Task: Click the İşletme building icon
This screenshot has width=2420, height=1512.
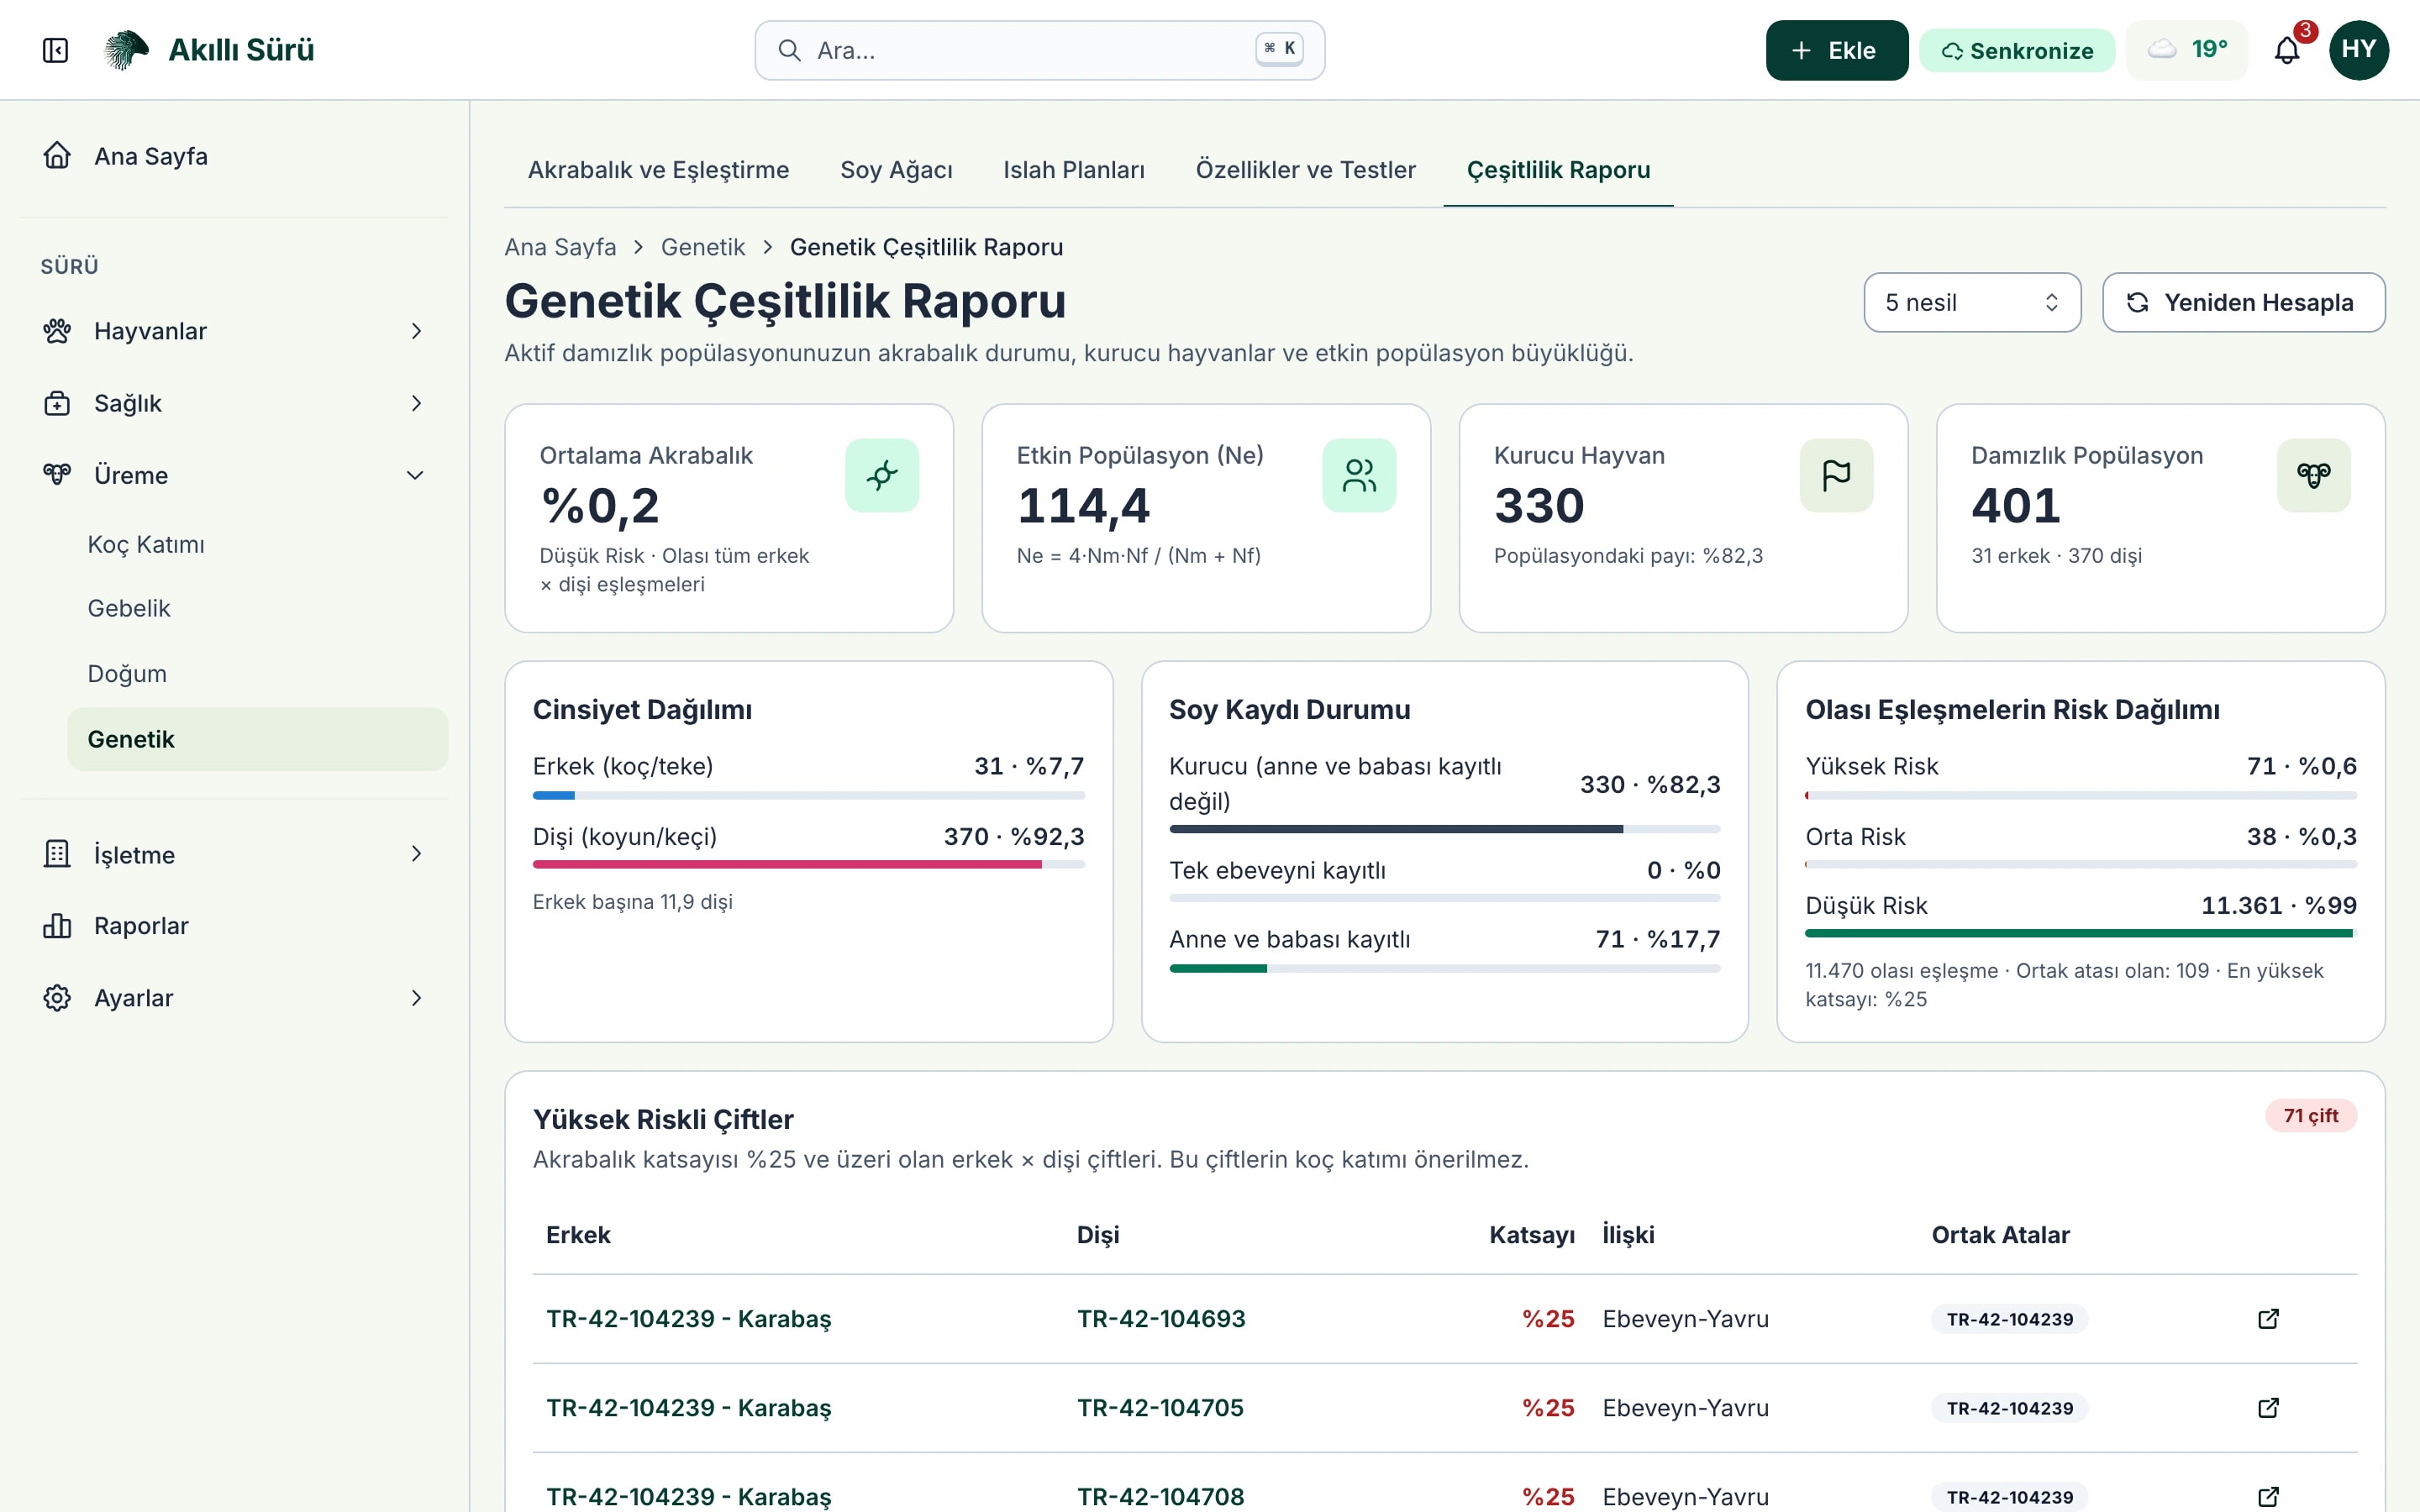Action: (x=57, y=854)
